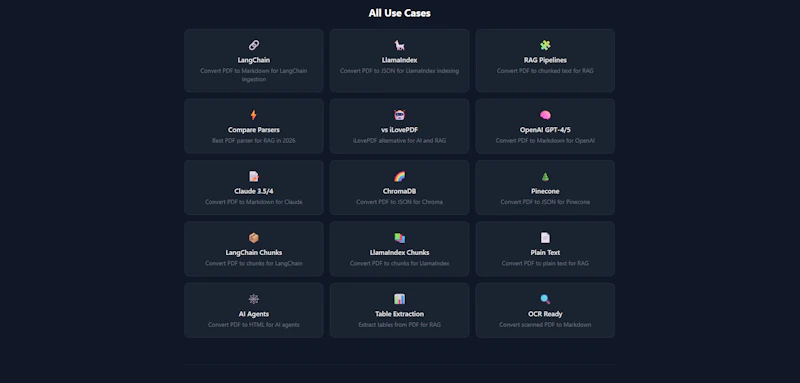Click 'Convert PDF to Markdown for OpenAI' text
Viewport: 800px width, 383px height.
click(545, 141)
